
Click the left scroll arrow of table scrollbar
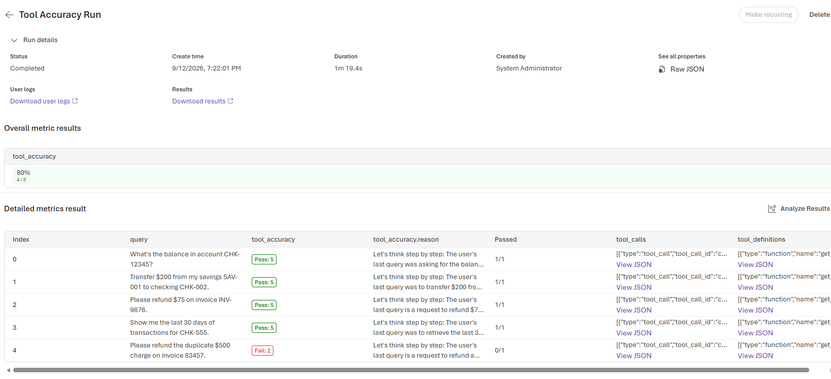7,370
